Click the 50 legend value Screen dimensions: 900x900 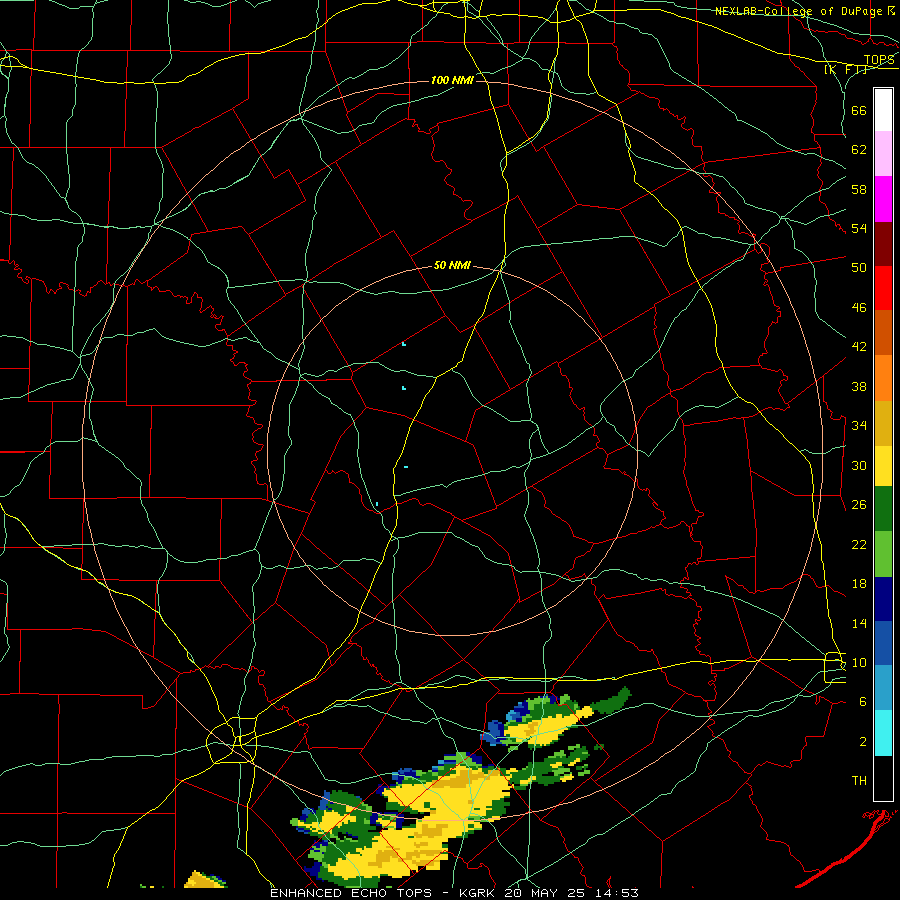pyautogui.click(x=859, y=267)
